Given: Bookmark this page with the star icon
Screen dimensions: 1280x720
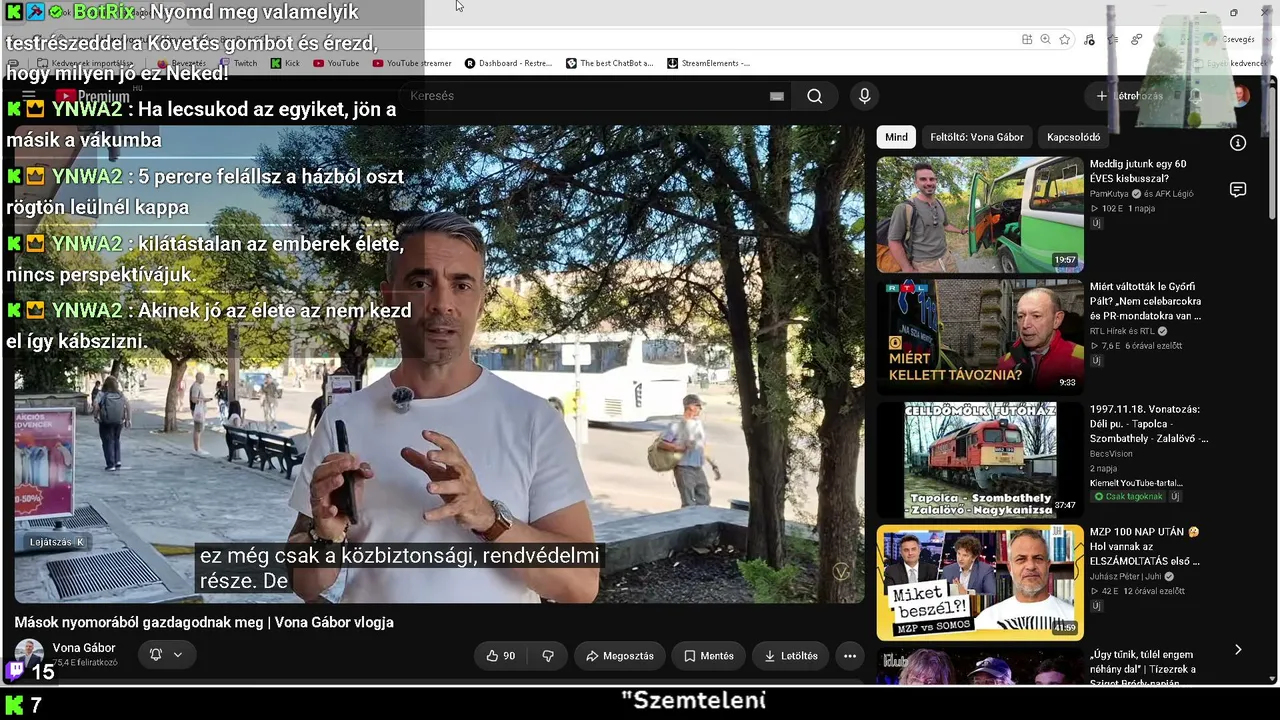Looking at the screenshot, I should [1065, 39].
